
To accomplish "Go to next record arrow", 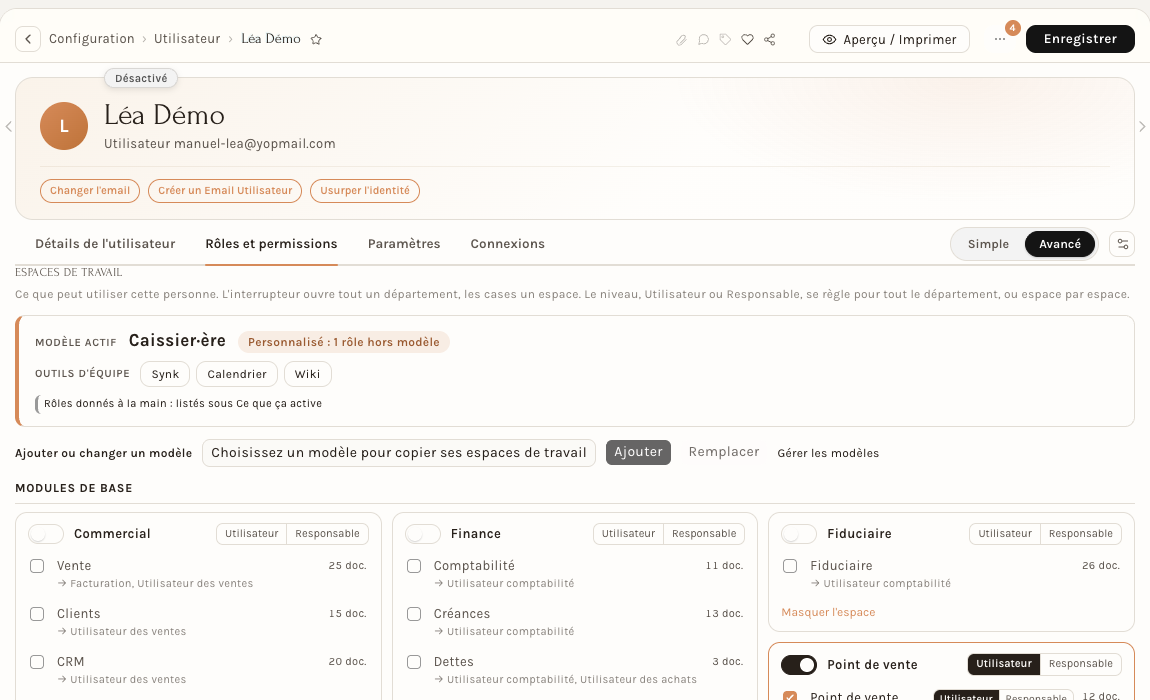I will pyautogui.click(x=1142, y=126).
